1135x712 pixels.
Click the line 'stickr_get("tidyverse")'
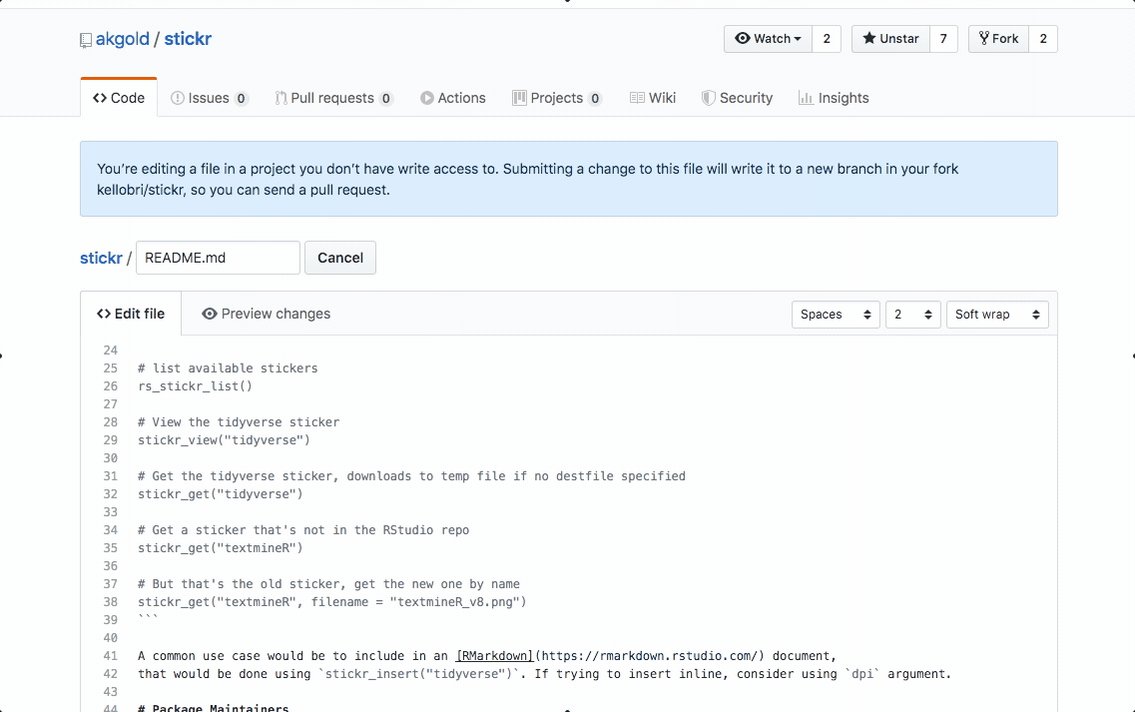coord(220,494)
